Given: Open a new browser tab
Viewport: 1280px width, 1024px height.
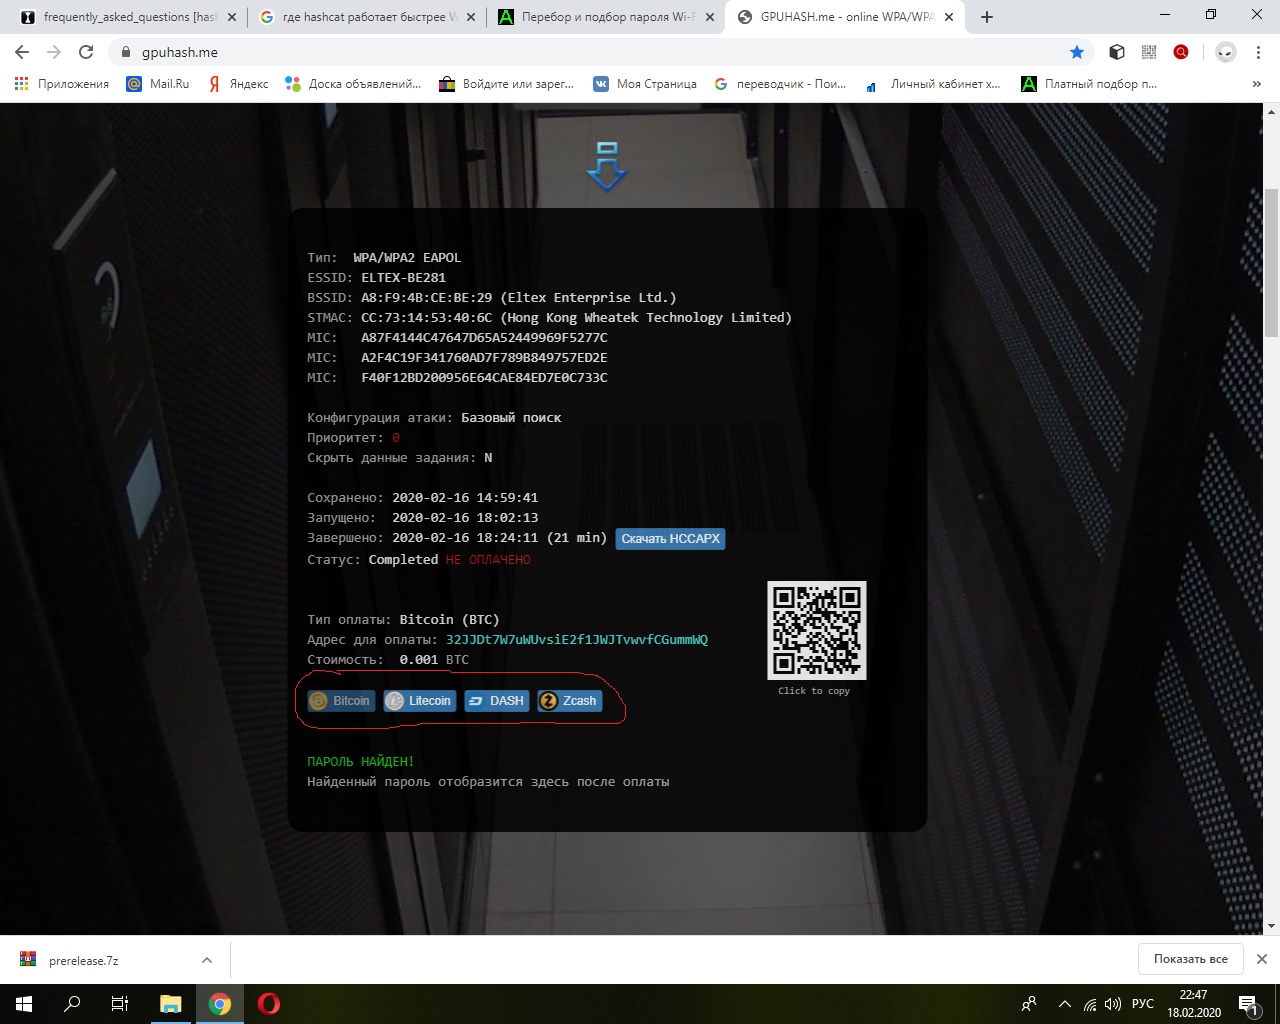Looking at the screenshot, I should 987,17.
